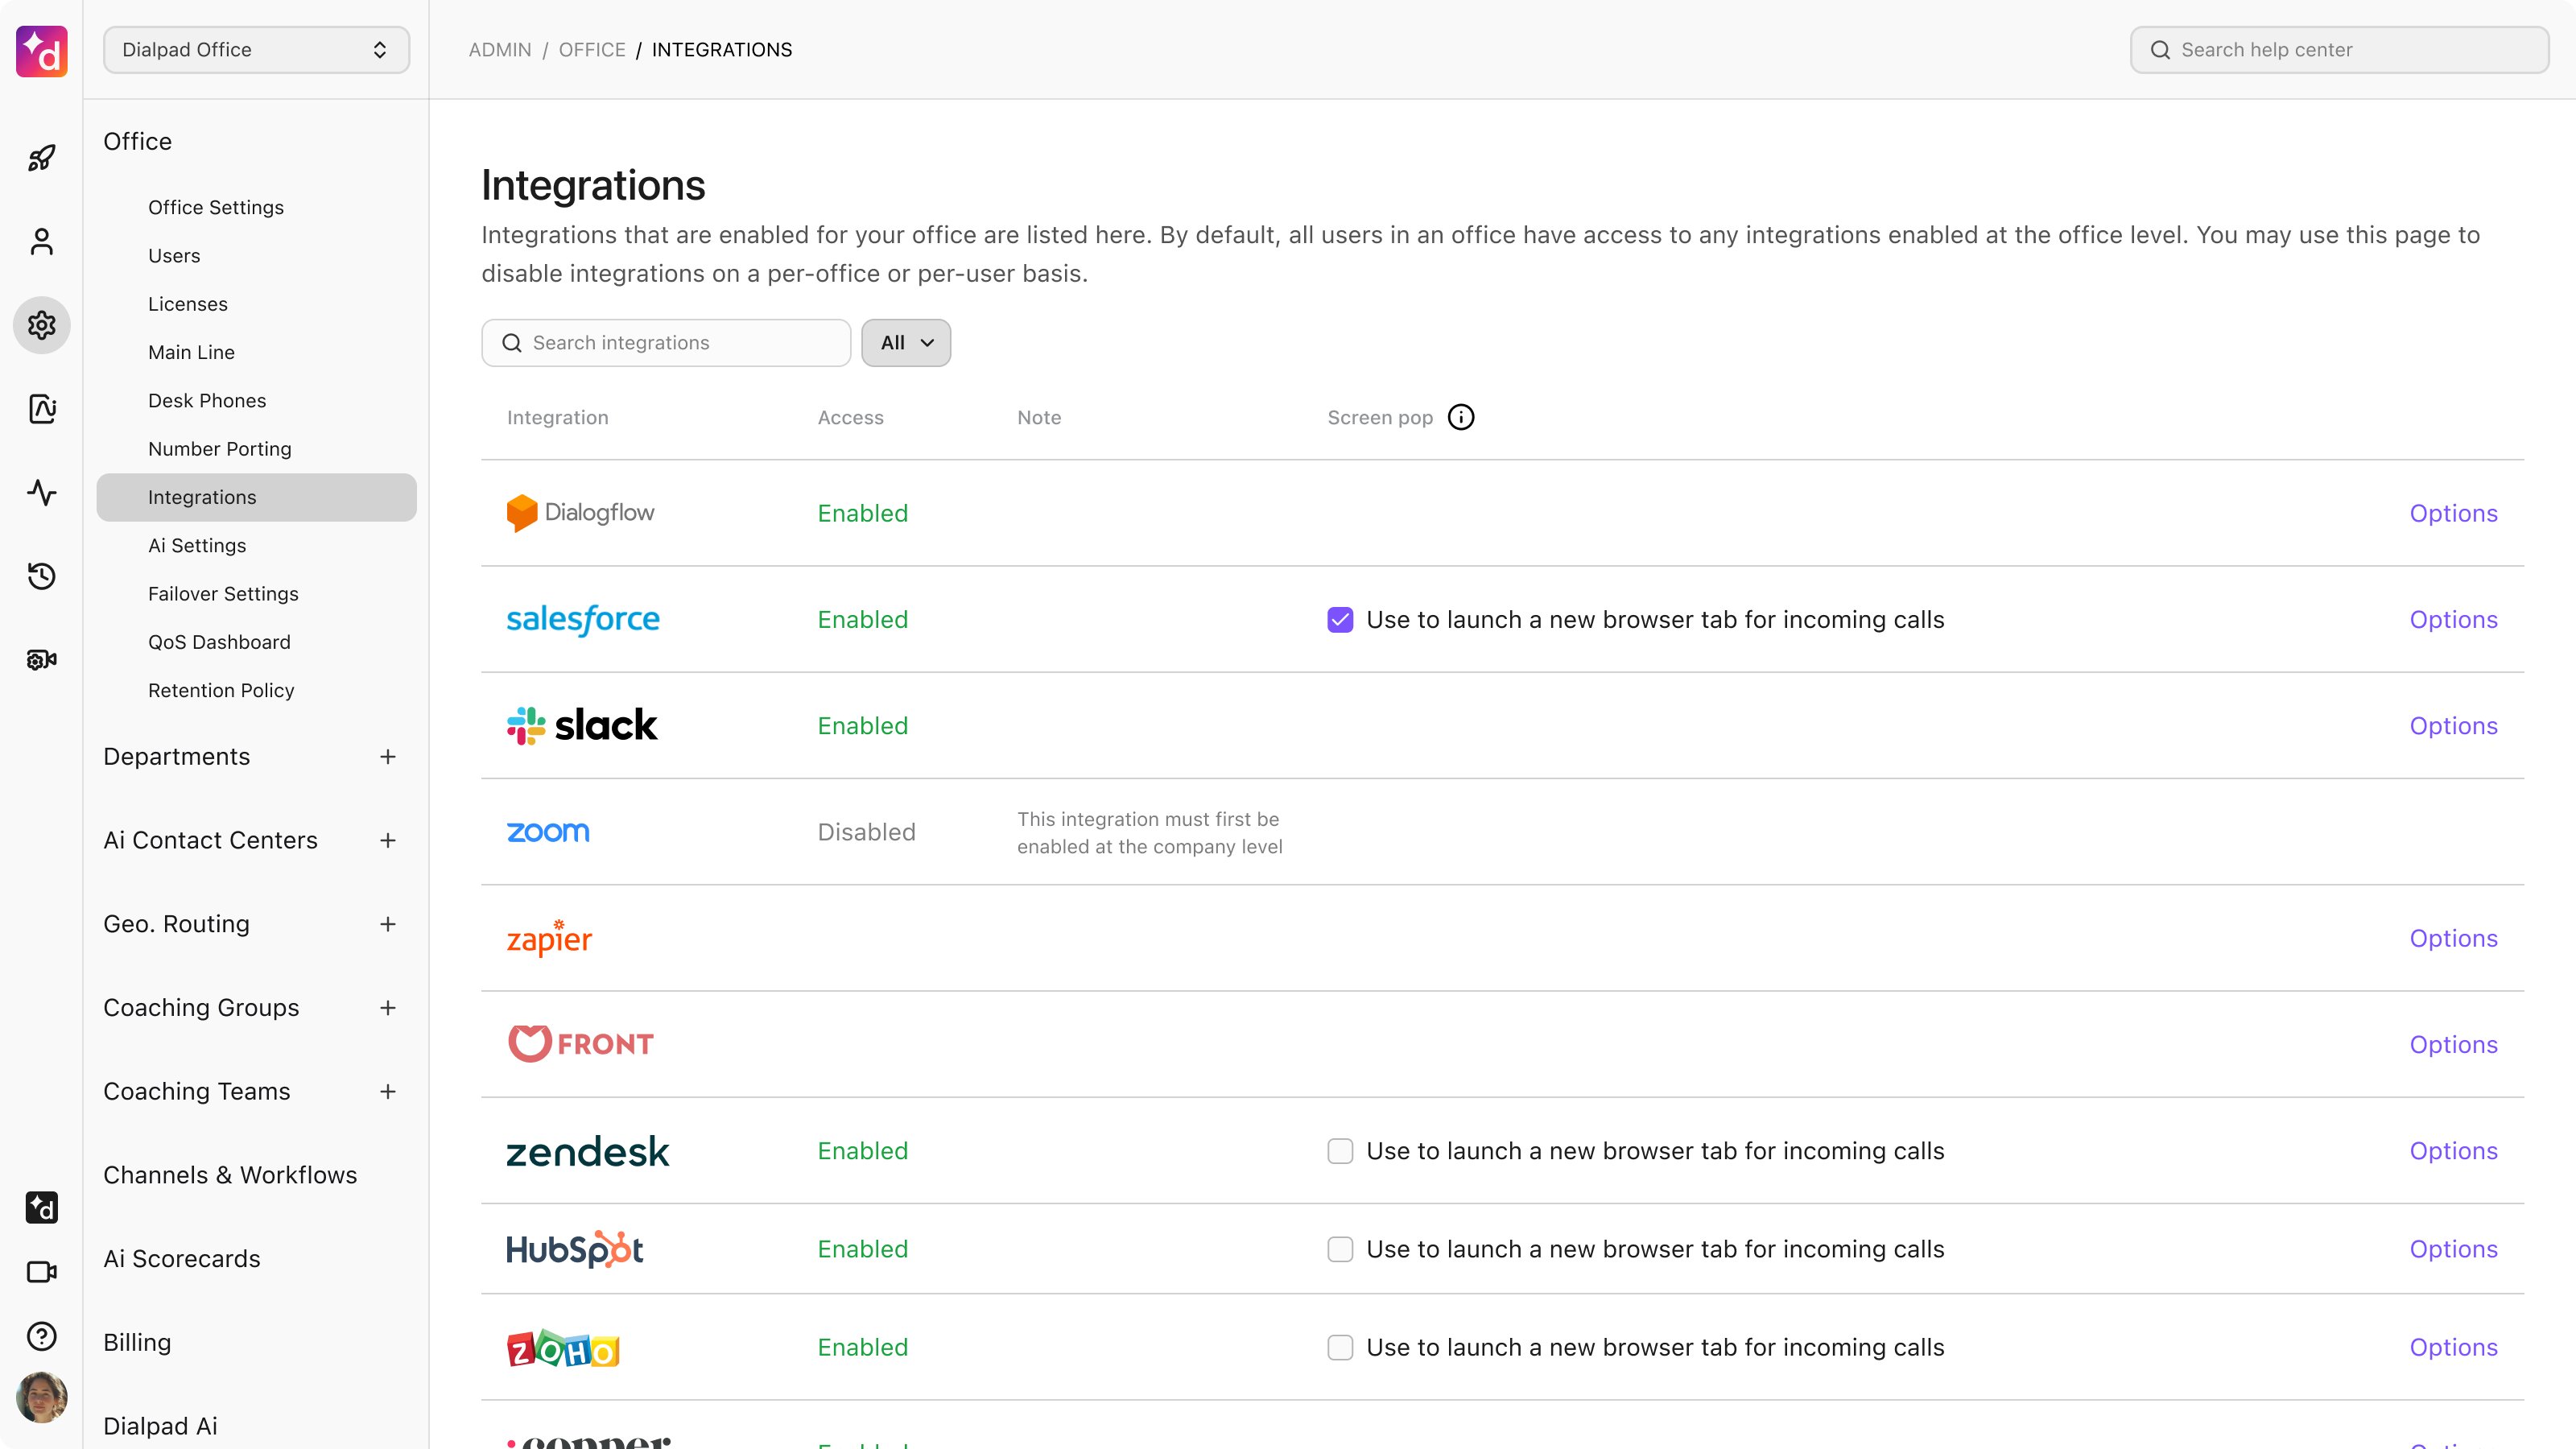This screenshot has height=1449, width=2576.
Task: Select the gear settings icon in sidebar
Action: click(x=41, y=325)
